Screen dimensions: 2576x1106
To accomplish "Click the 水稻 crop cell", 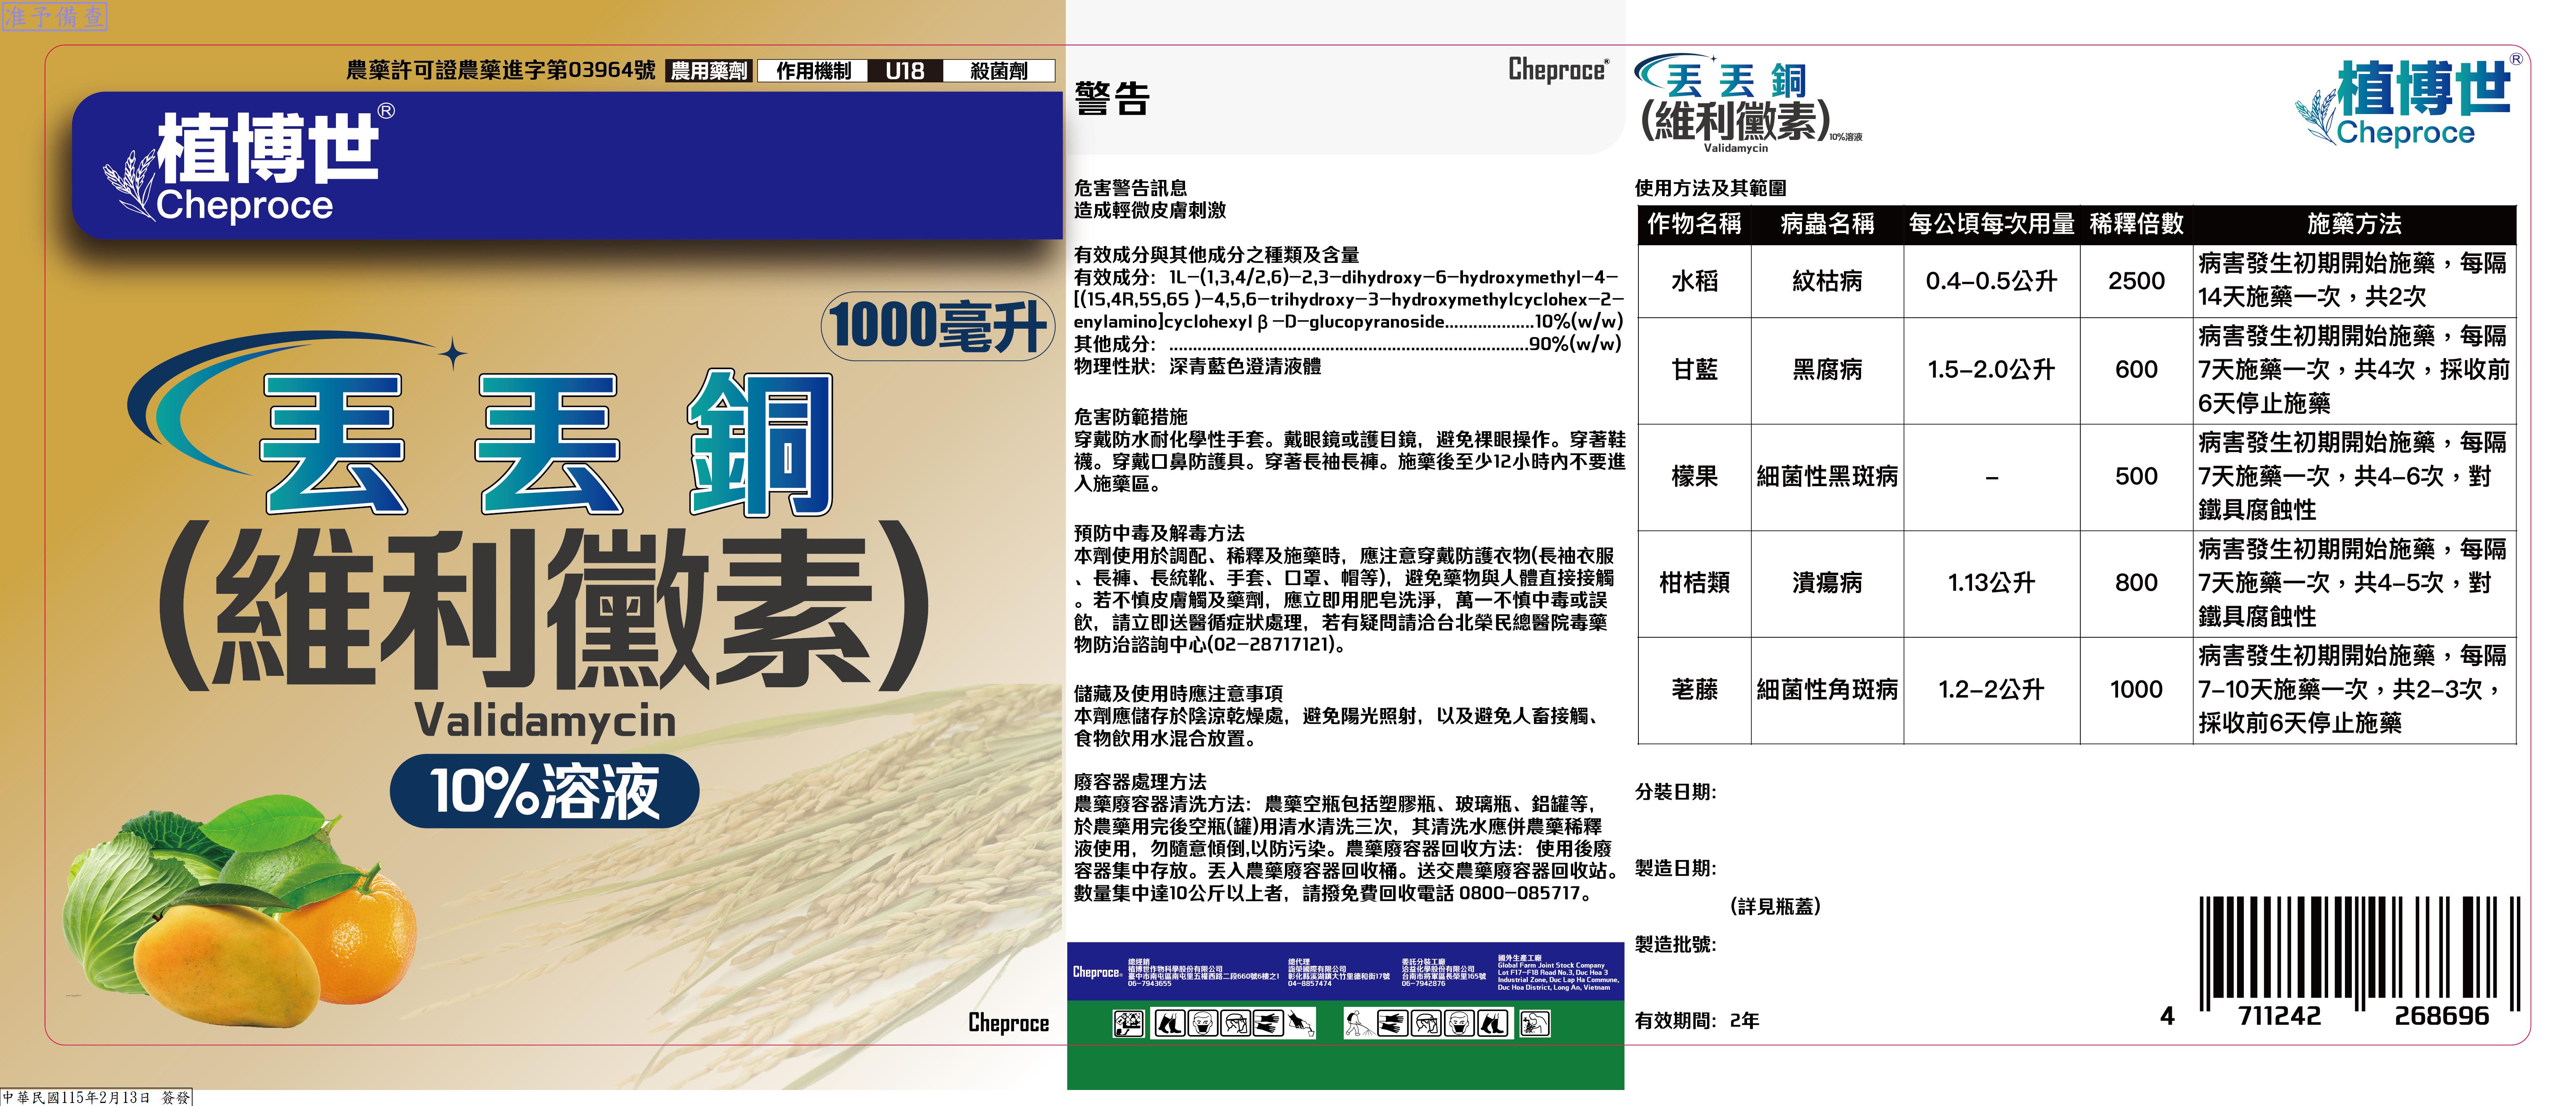I will 1694,281.
